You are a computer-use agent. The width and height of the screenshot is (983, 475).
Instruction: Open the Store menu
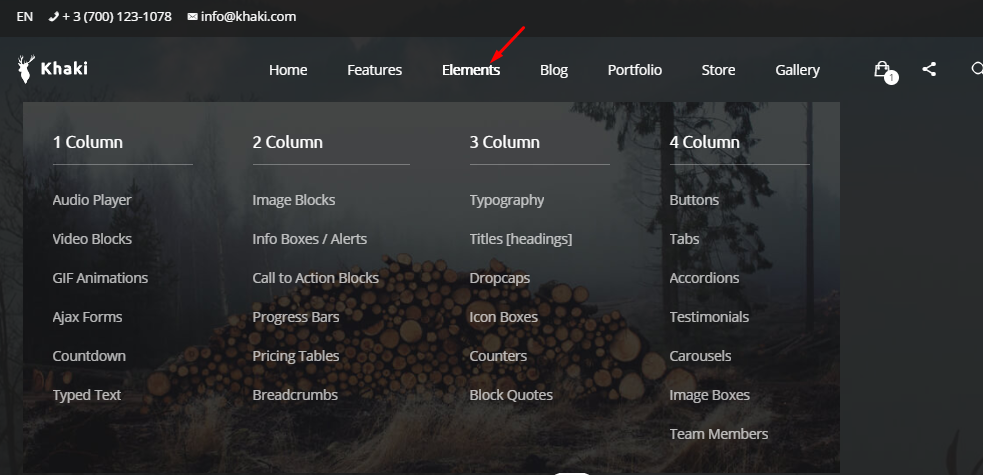(718, 70)
